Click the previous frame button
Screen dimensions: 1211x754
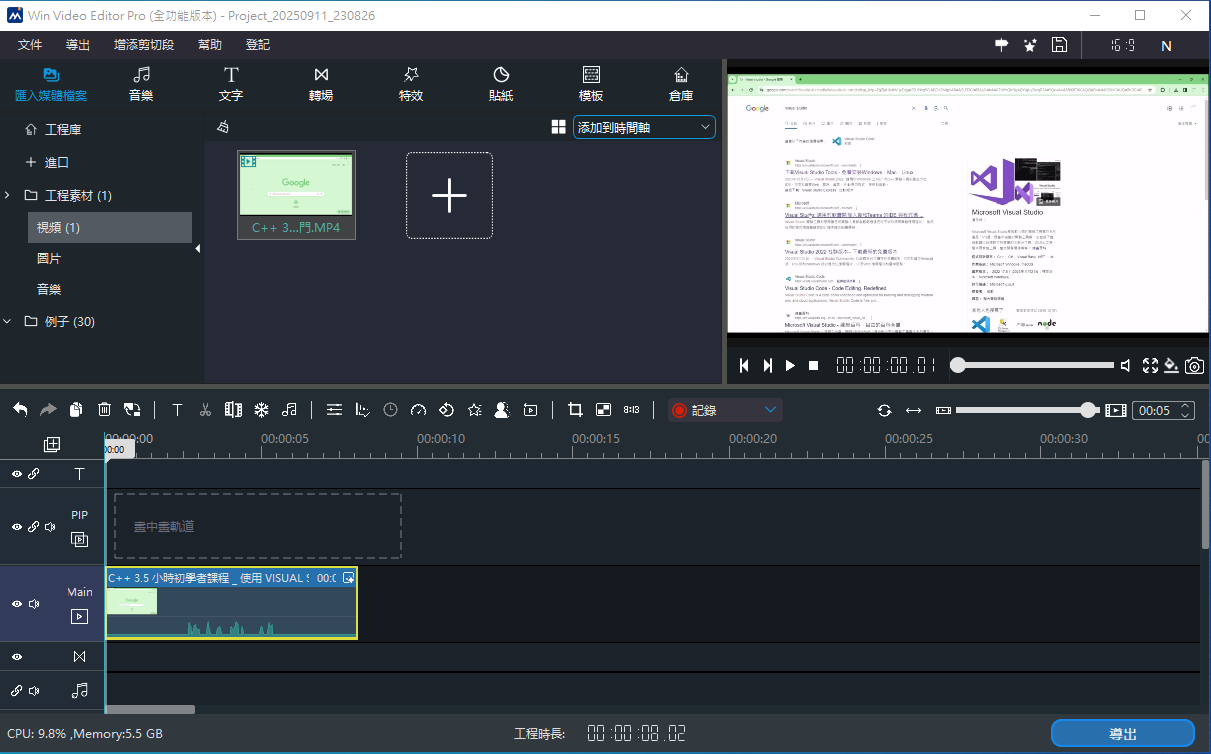[744, 366]
